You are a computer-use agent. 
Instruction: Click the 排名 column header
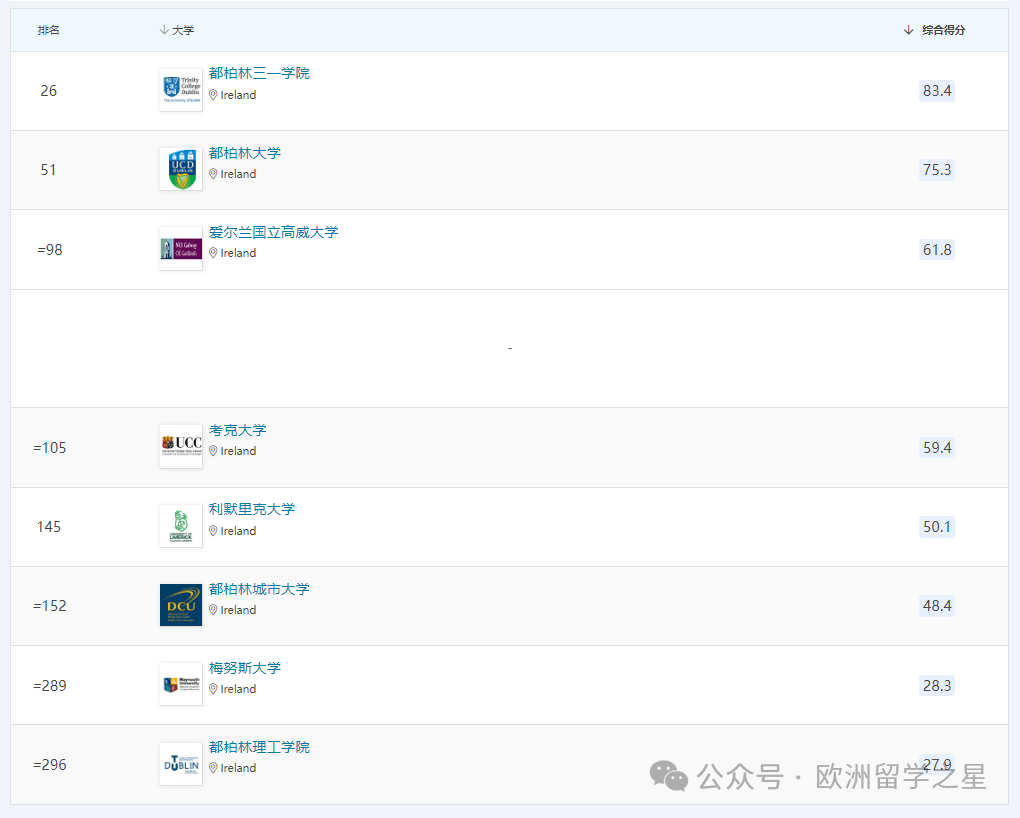[x=49, y=30]
